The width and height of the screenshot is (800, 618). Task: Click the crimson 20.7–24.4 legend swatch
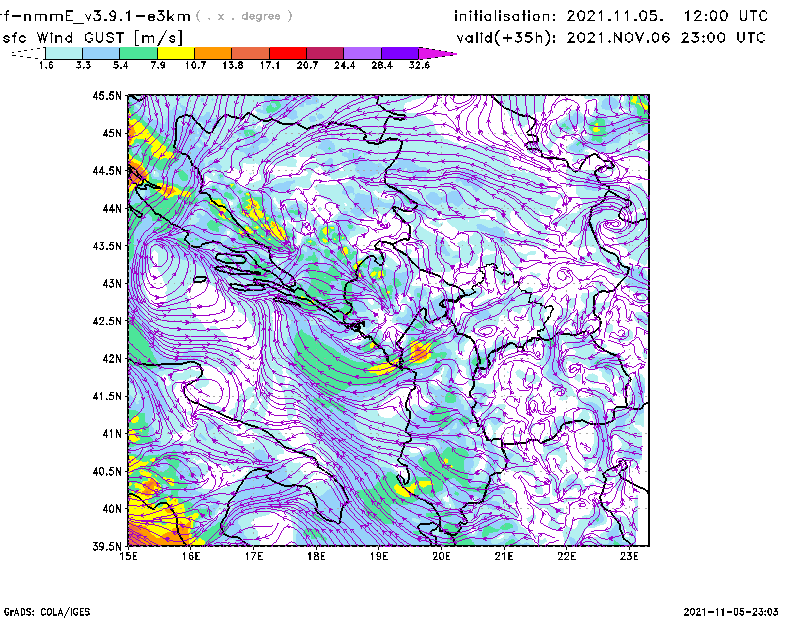325,53
